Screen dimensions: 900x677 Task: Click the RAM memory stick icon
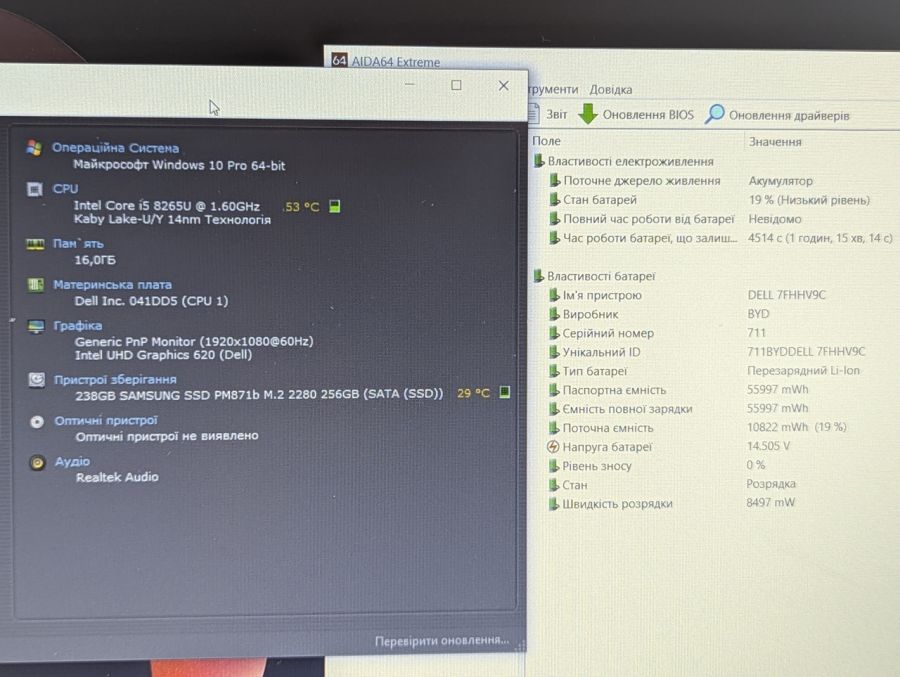point(35,244)
